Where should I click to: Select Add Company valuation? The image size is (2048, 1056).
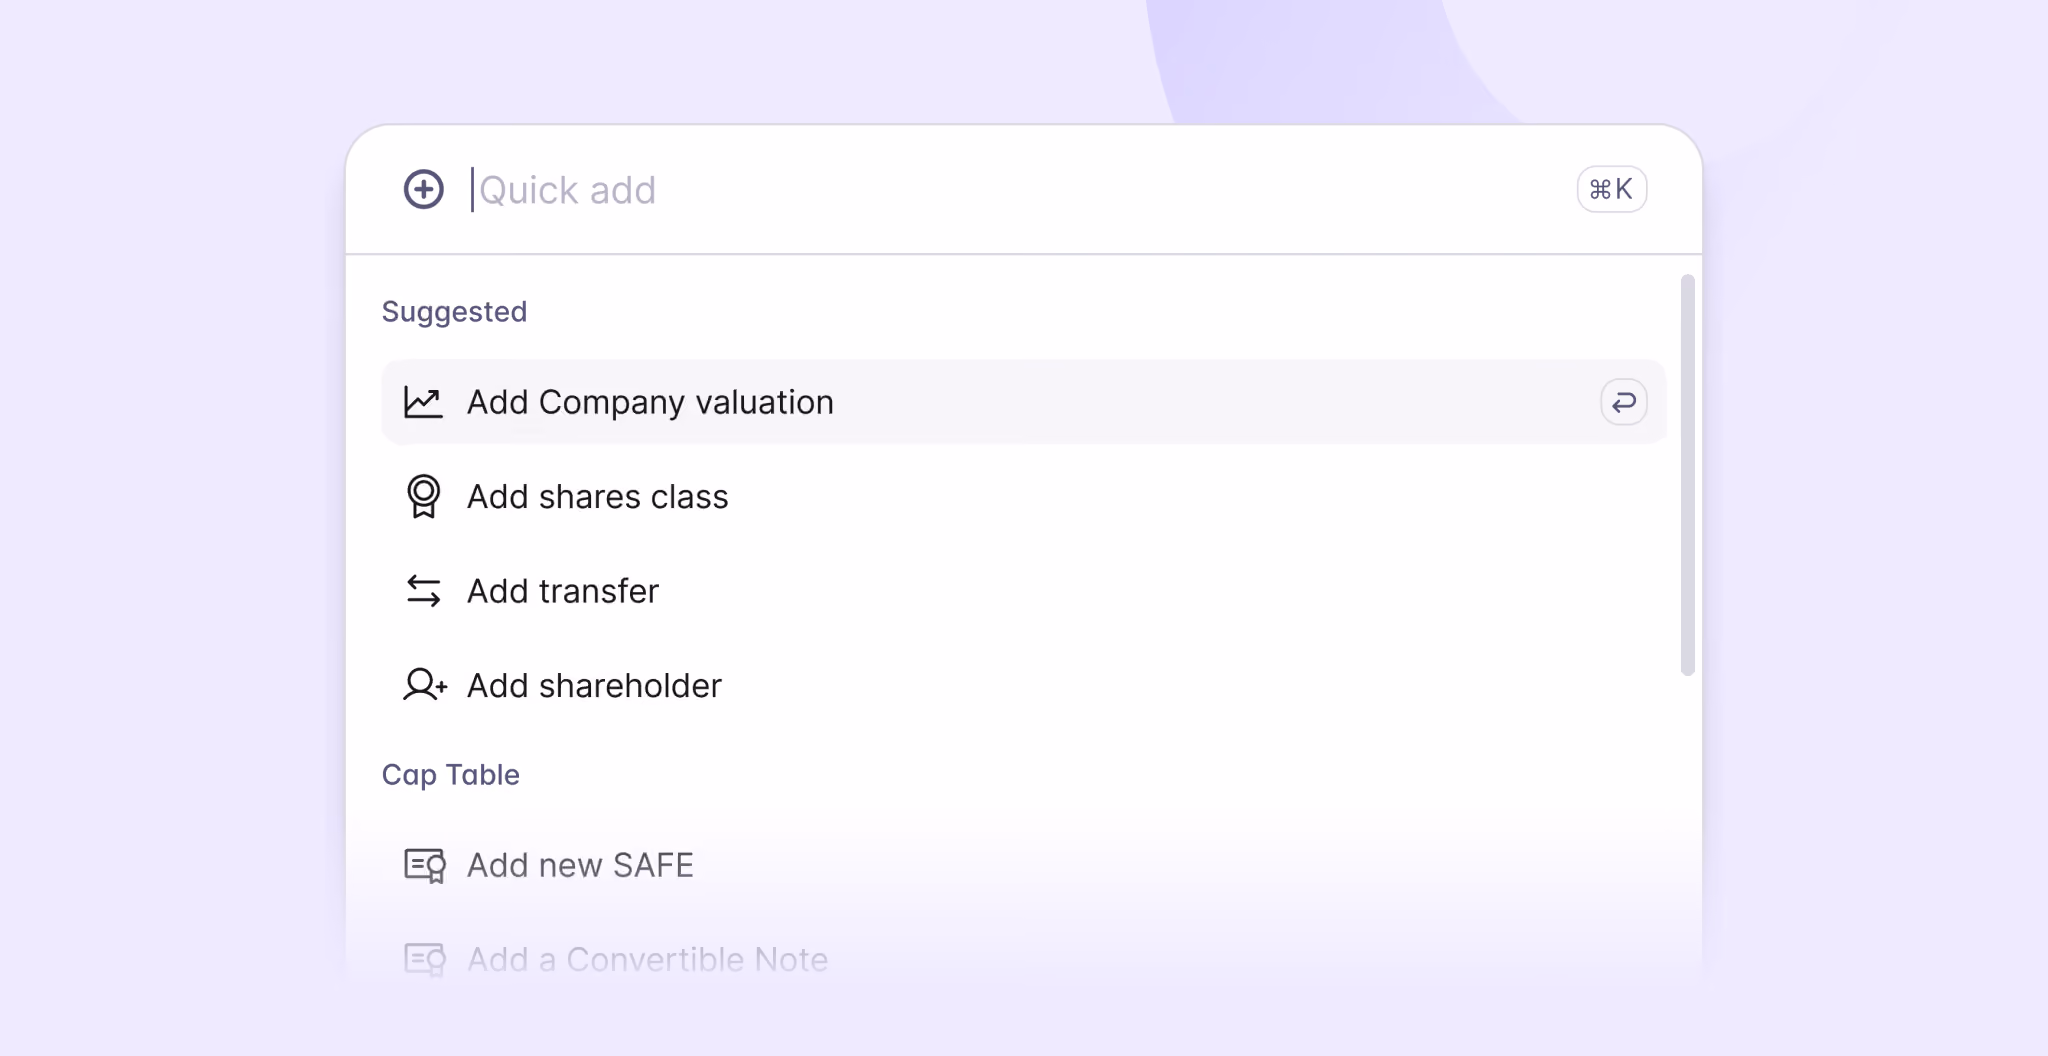click(650, 402)
